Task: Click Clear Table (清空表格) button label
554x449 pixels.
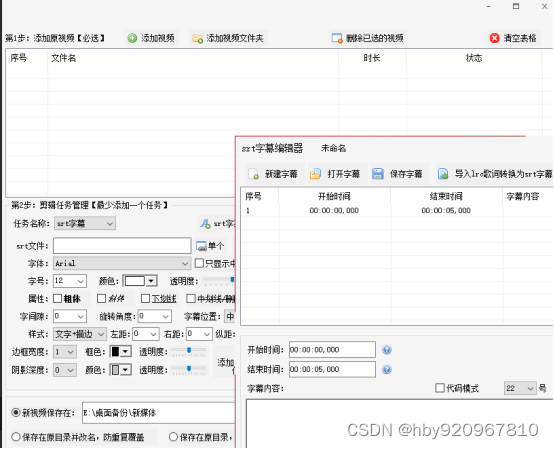Action: [520, 38]
